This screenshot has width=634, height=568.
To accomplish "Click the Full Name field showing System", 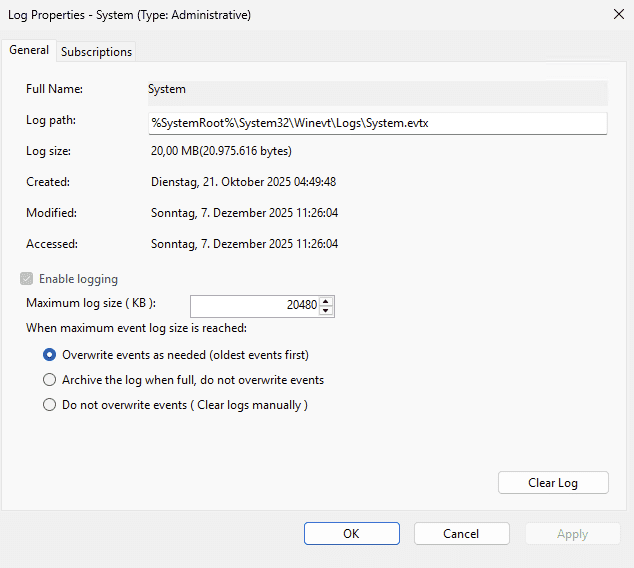I will [x=376, y=91].
